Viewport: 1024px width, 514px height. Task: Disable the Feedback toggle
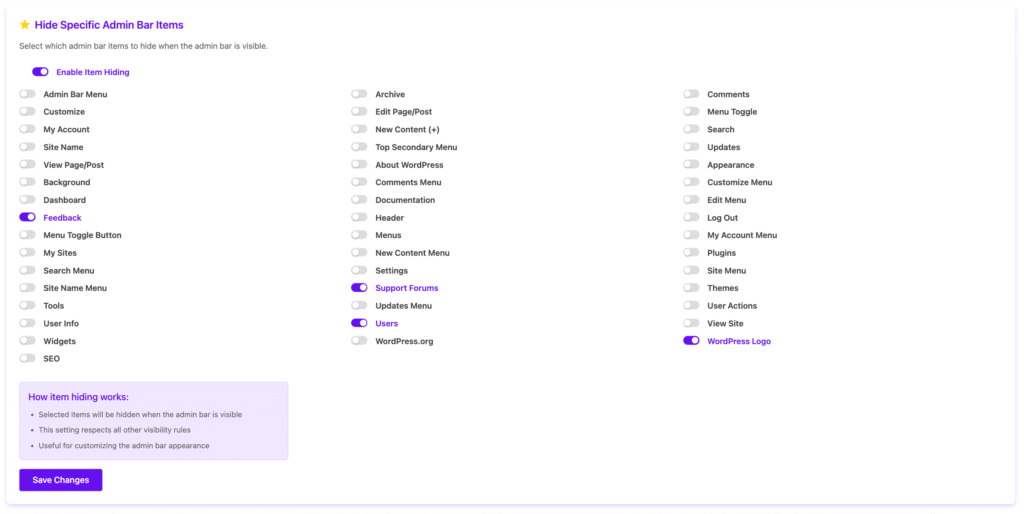27,217
